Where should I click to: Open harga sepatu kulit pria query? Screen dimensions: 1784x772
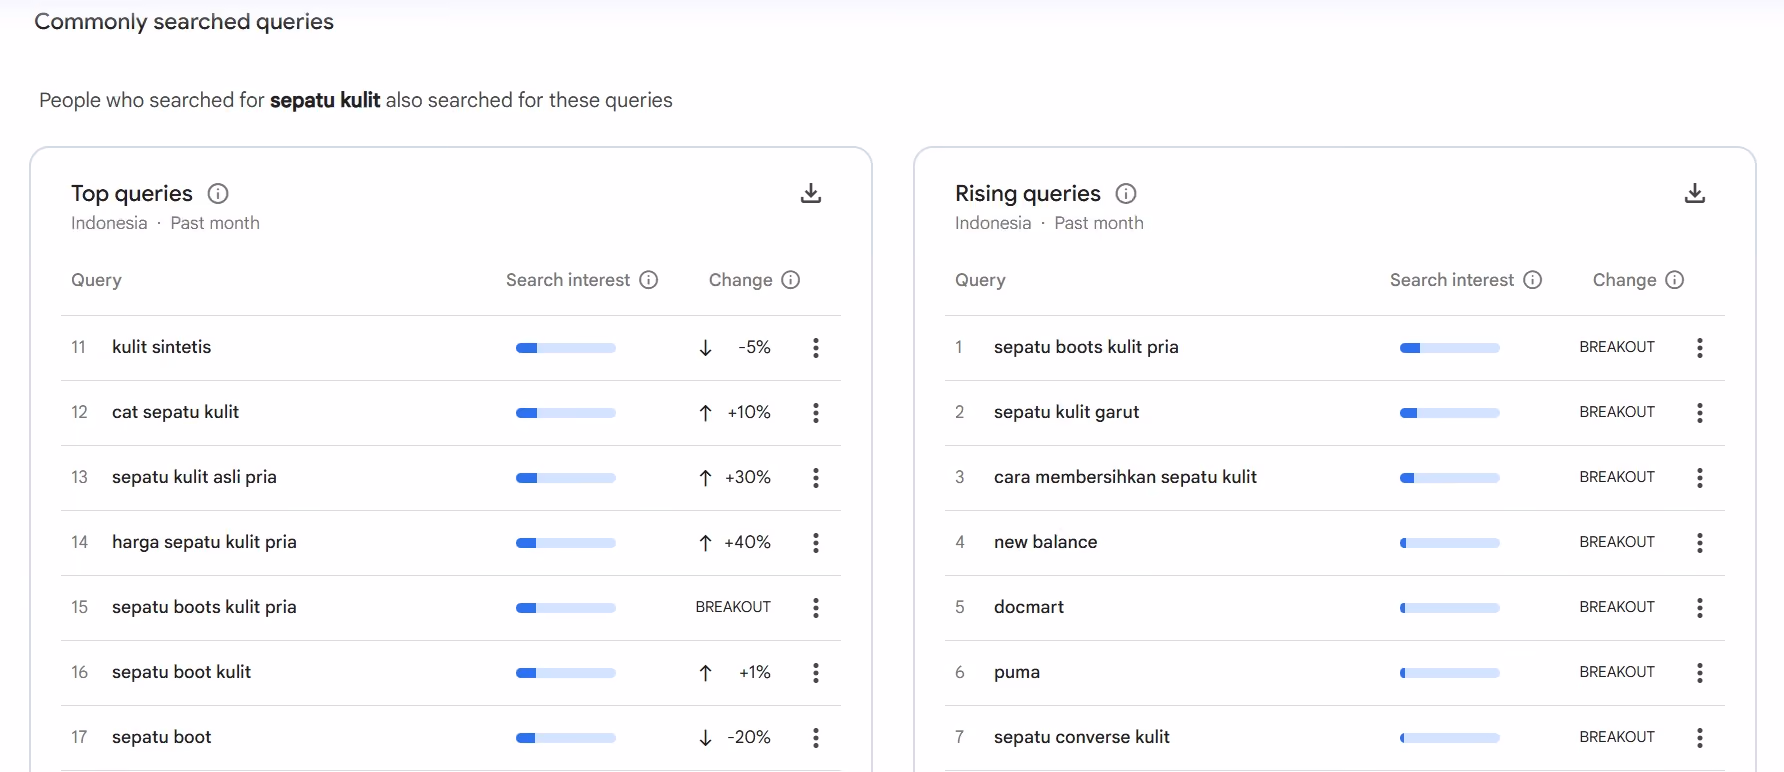(x=204, y=542)
